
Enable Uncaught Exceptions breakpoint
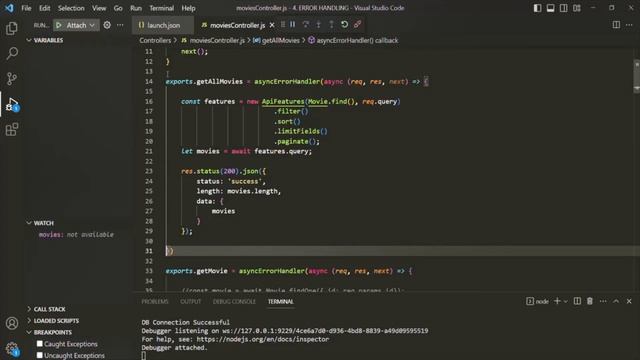[x=40, y=355]
